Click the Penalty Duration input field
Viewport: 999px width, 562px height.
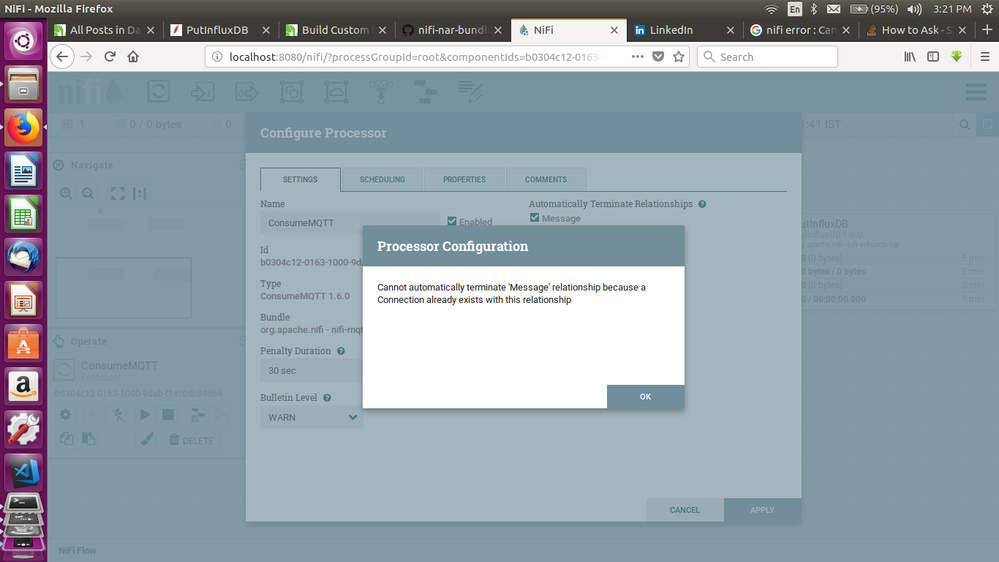[312, 371]
